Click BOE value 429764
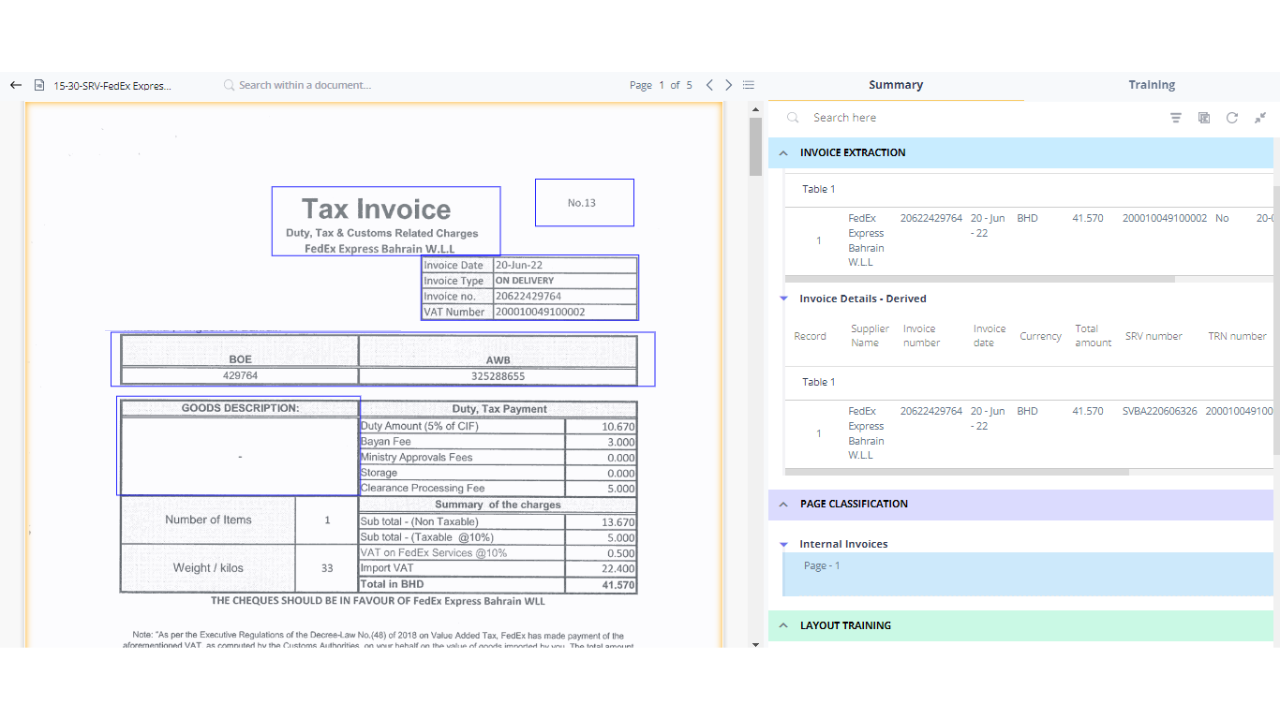This screenshot has width=1280, height=720. (240, 376)
